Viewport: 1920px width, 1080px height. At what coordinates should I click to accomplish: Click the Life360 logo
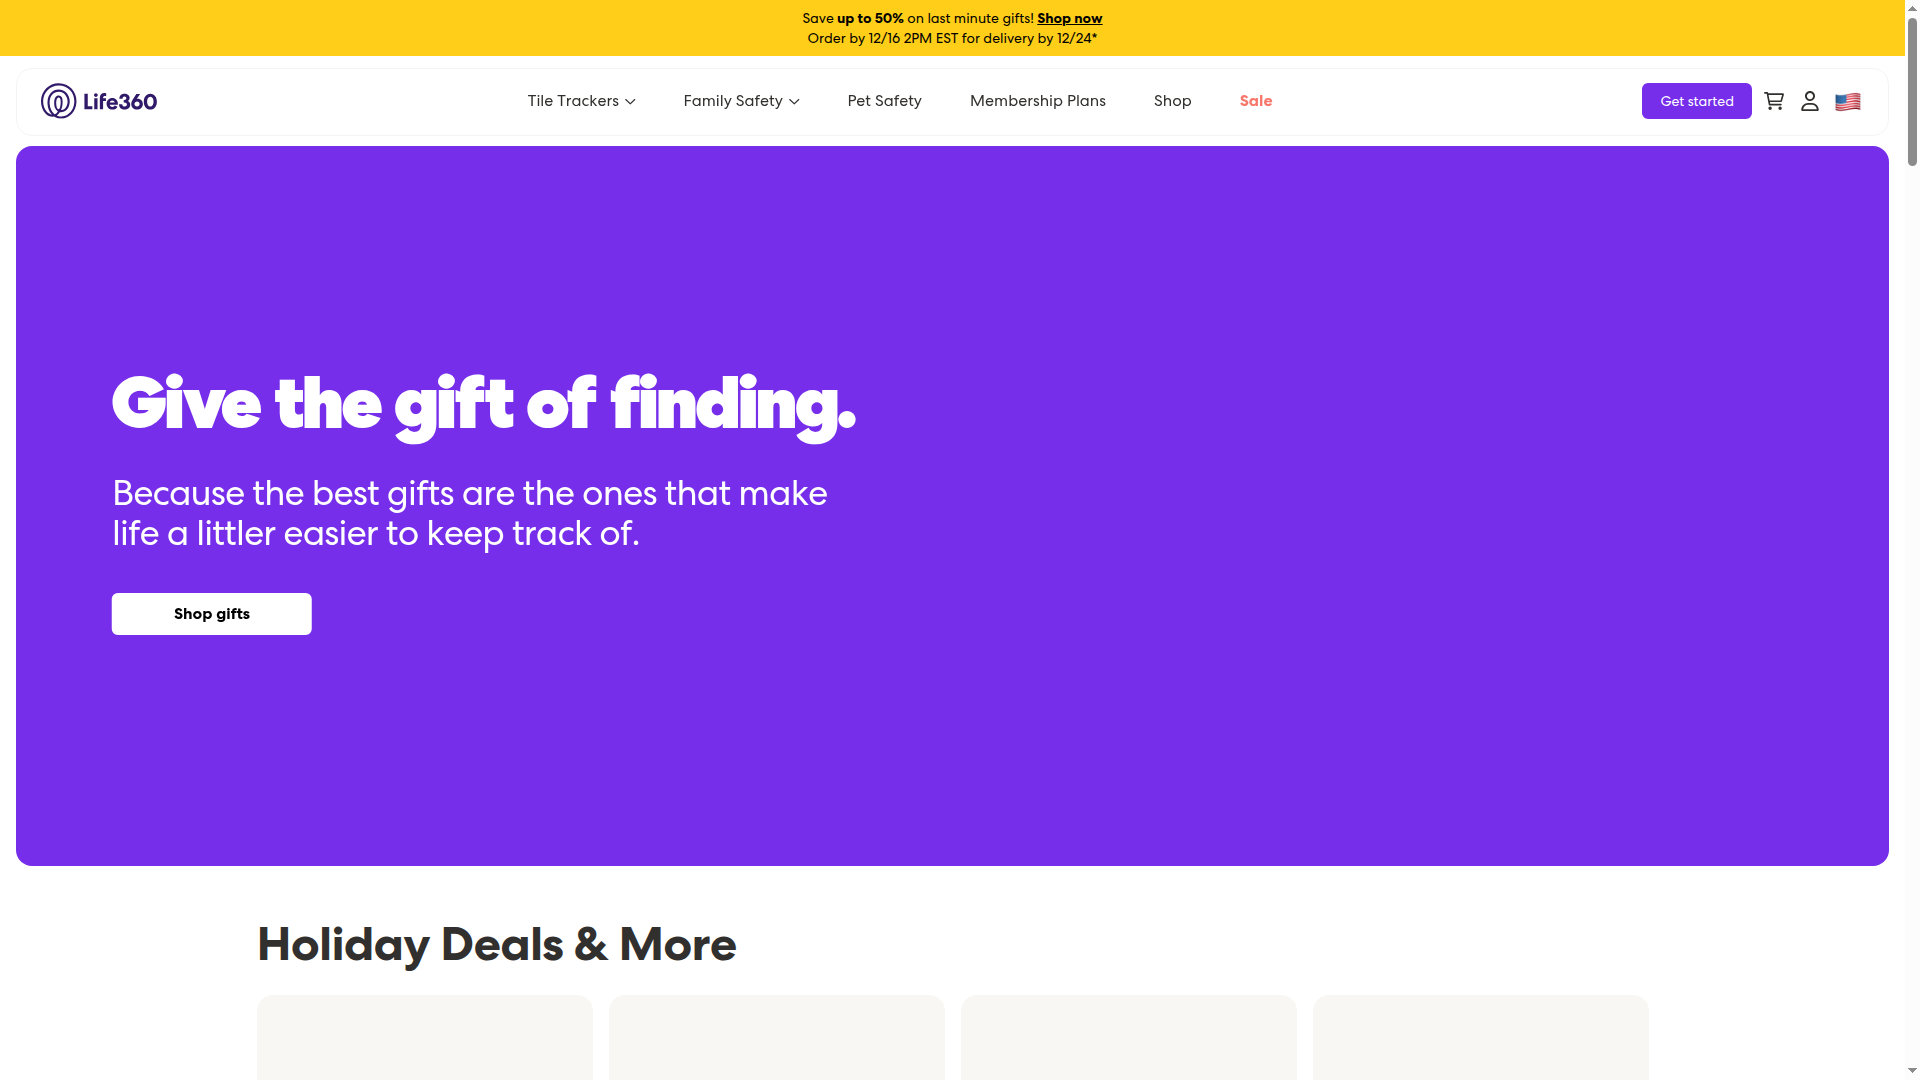pyautogui.click(x=99, y=101)
